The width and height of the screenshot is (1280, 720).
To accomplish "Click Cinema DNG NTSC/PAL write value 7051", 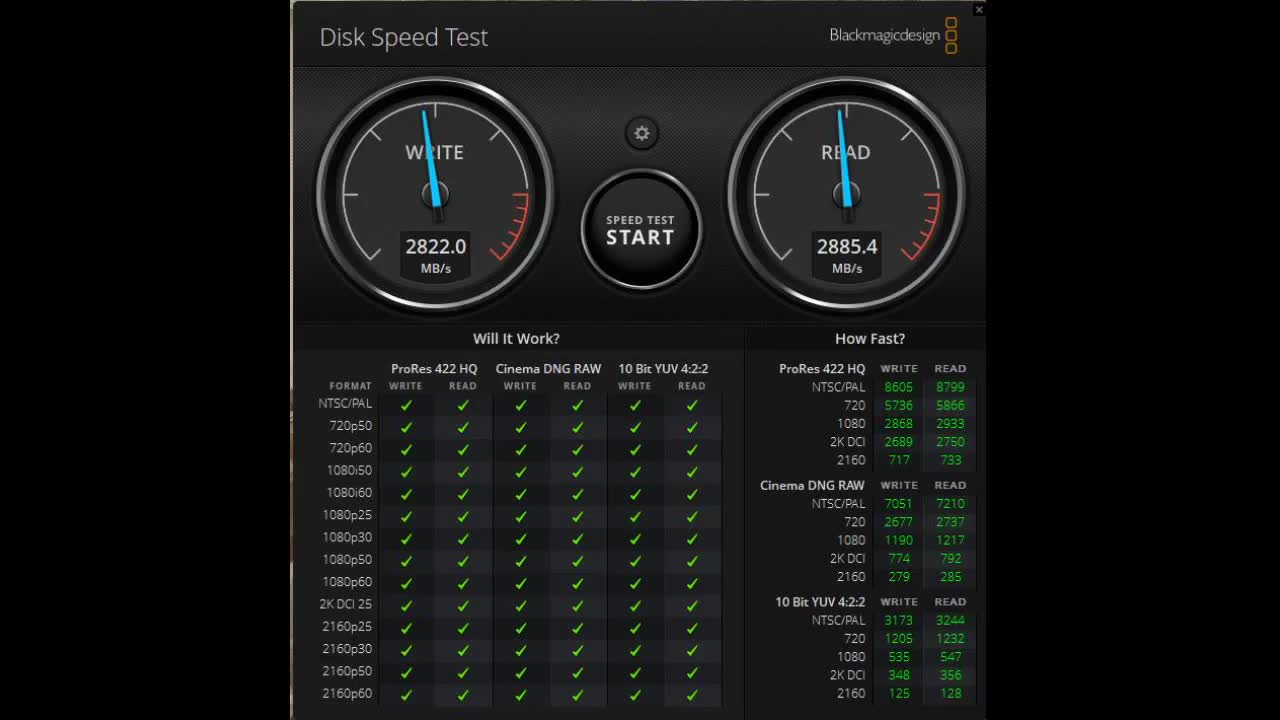I will pos(898,503).
